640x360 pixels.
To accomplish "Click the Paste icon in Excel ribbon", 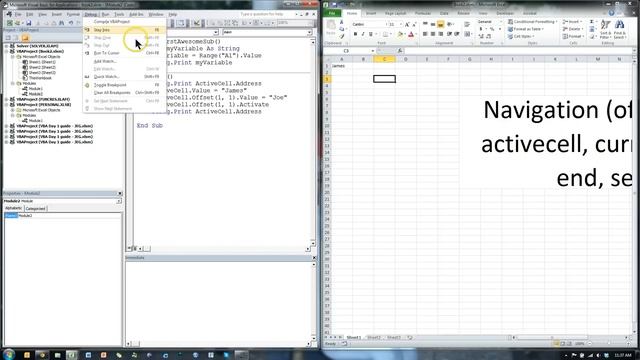I will pos(331,27).
